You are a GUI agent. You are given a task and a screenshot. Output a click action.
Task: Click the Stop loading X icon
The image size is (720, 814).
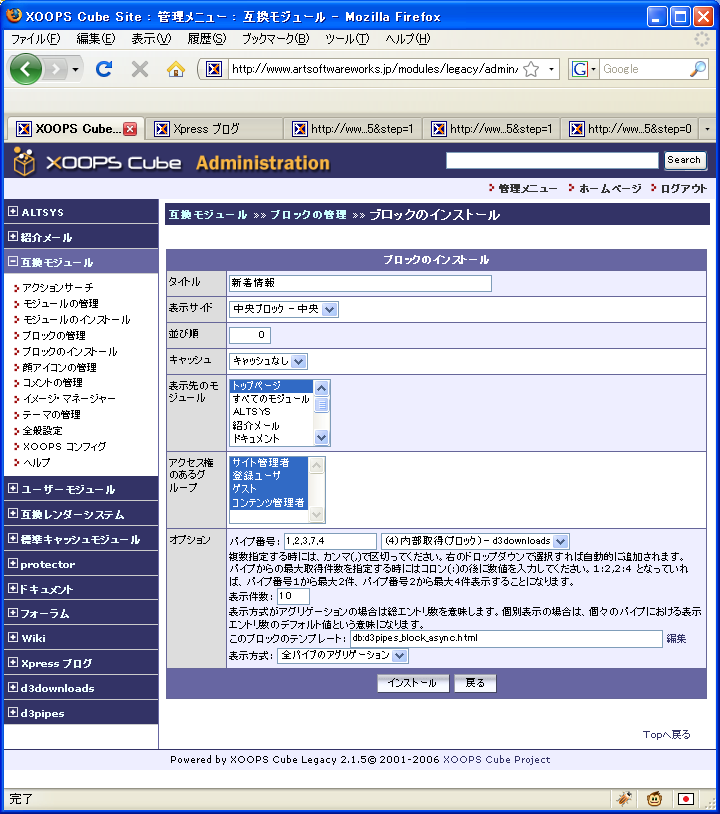[140, 69]
